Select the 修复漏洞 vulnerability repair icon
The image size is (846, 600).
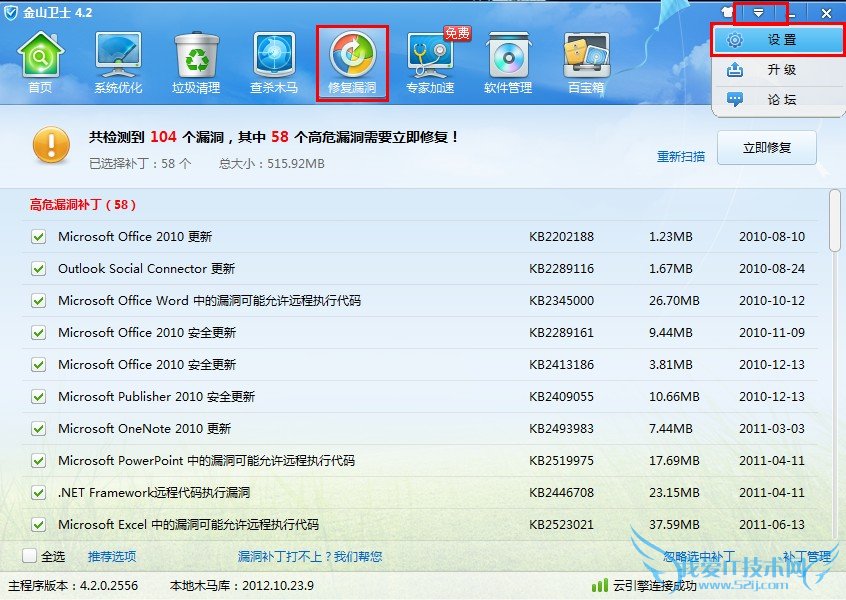(x=352, y=63)
